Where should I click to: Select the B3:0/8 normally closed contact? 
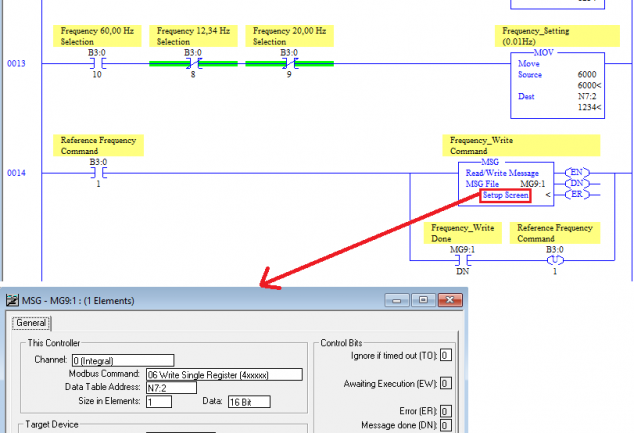tap(193, 63)
